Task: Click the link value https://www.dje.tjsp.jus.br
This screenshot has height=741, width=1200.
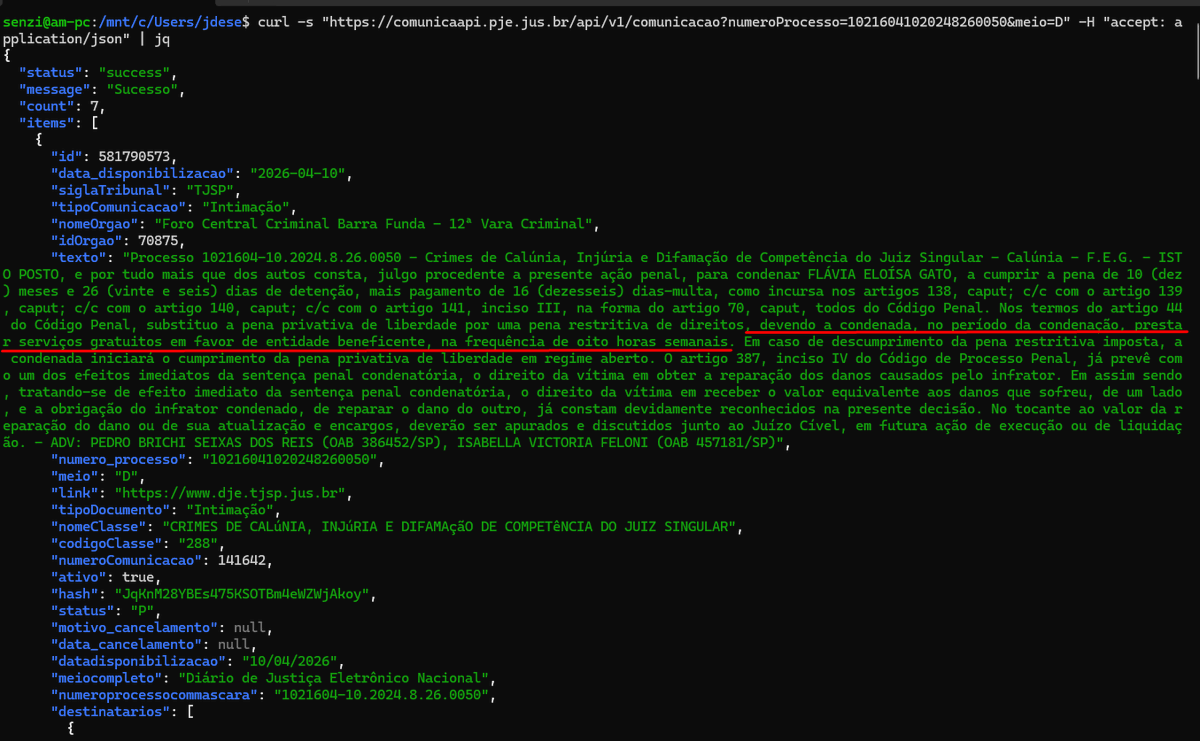Action: click(x=232, y=494)
